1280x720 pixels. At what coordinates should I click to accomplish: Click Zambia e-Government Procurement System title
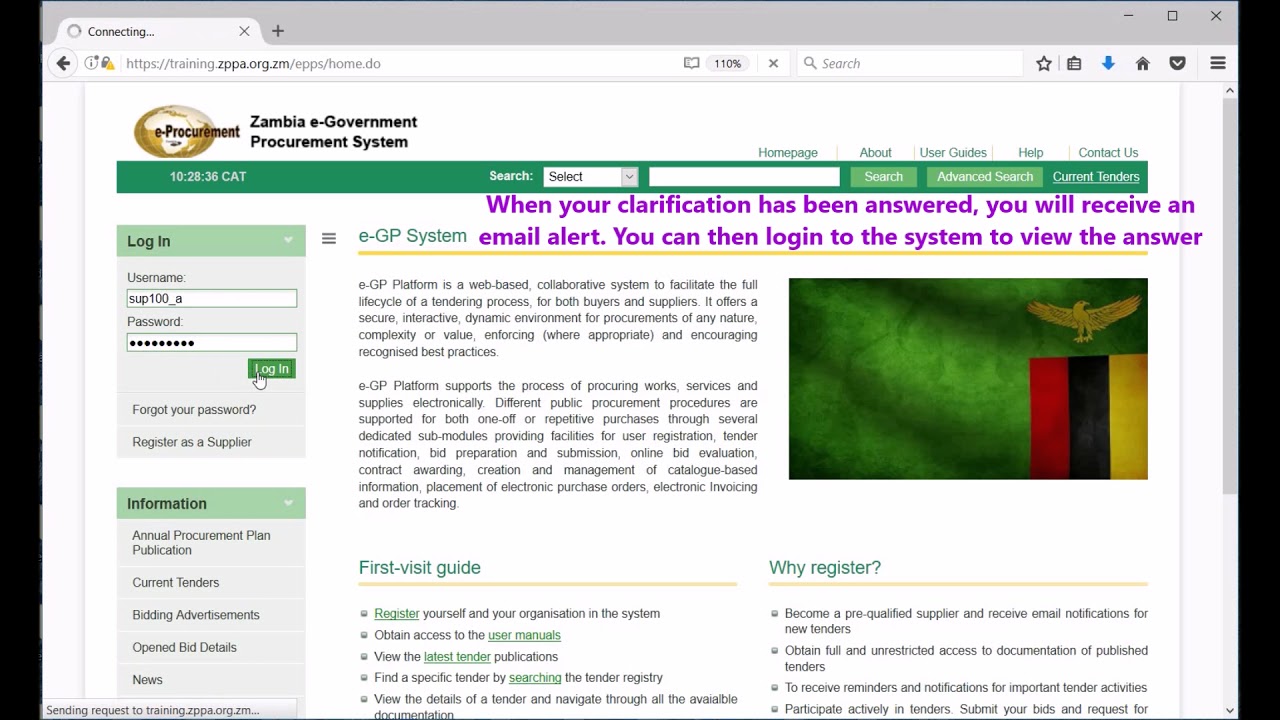point(334,131)
